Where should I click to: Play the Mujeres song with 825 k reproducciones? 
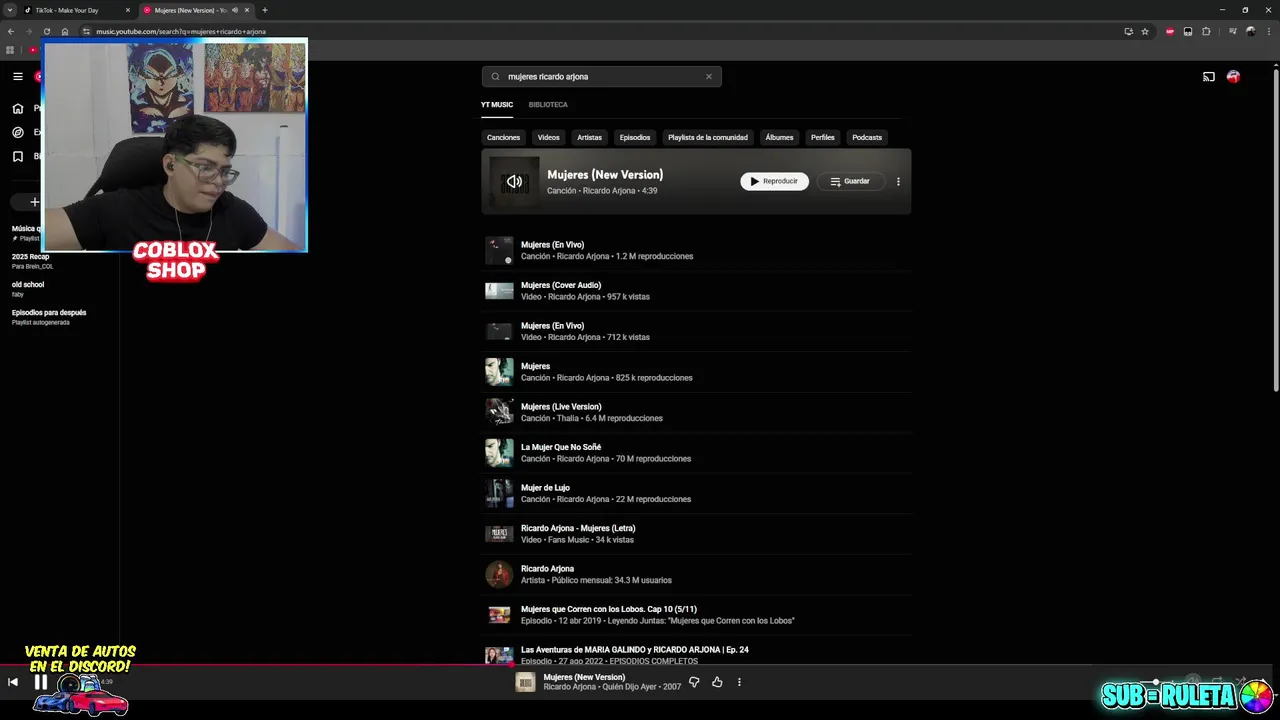696,372
